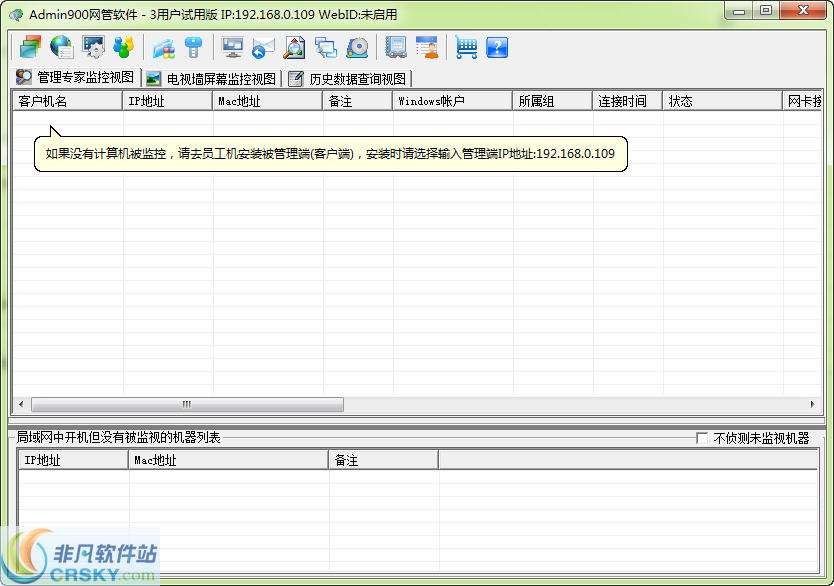This screenshot has width=834, height=586.
Task: Click the desktop monitor screen icon
Action: pos(232,47)
